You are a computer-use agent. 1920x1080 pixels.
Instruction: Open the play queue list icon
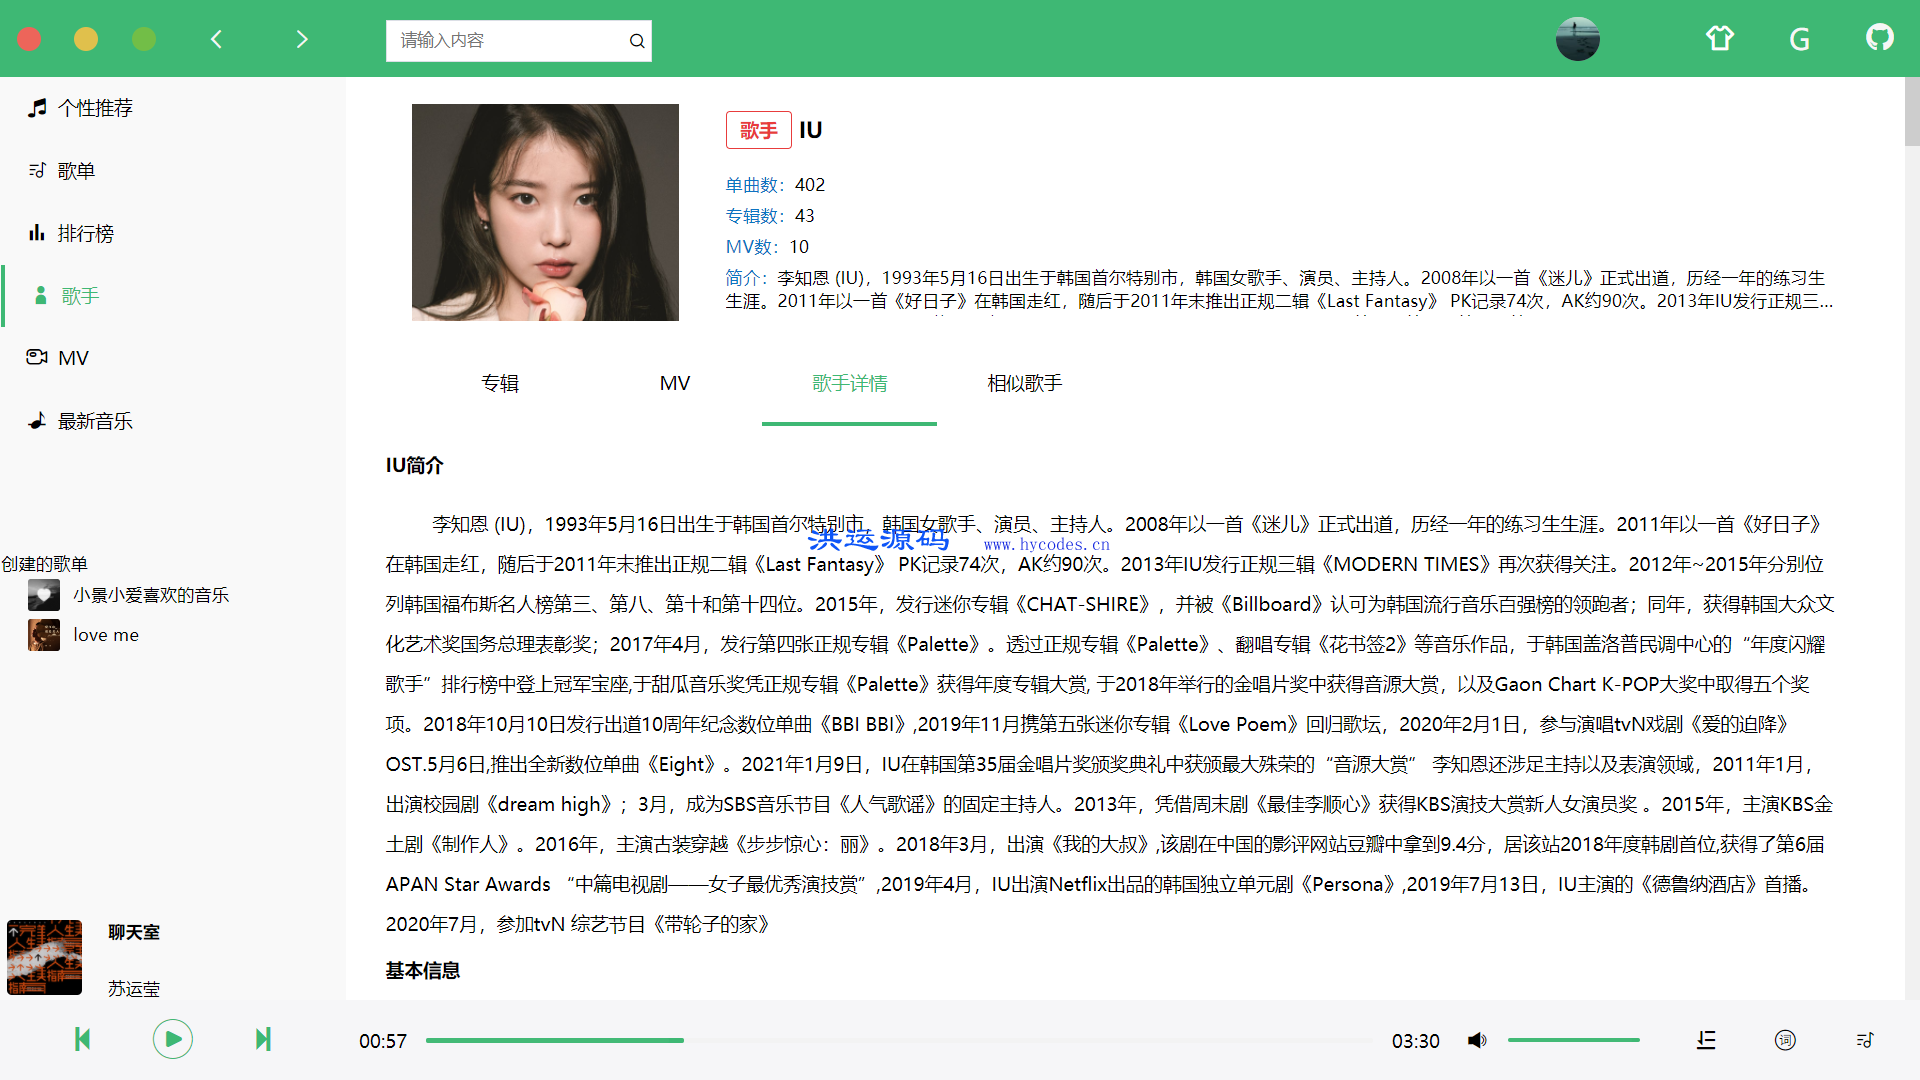pos(1706,1041)
